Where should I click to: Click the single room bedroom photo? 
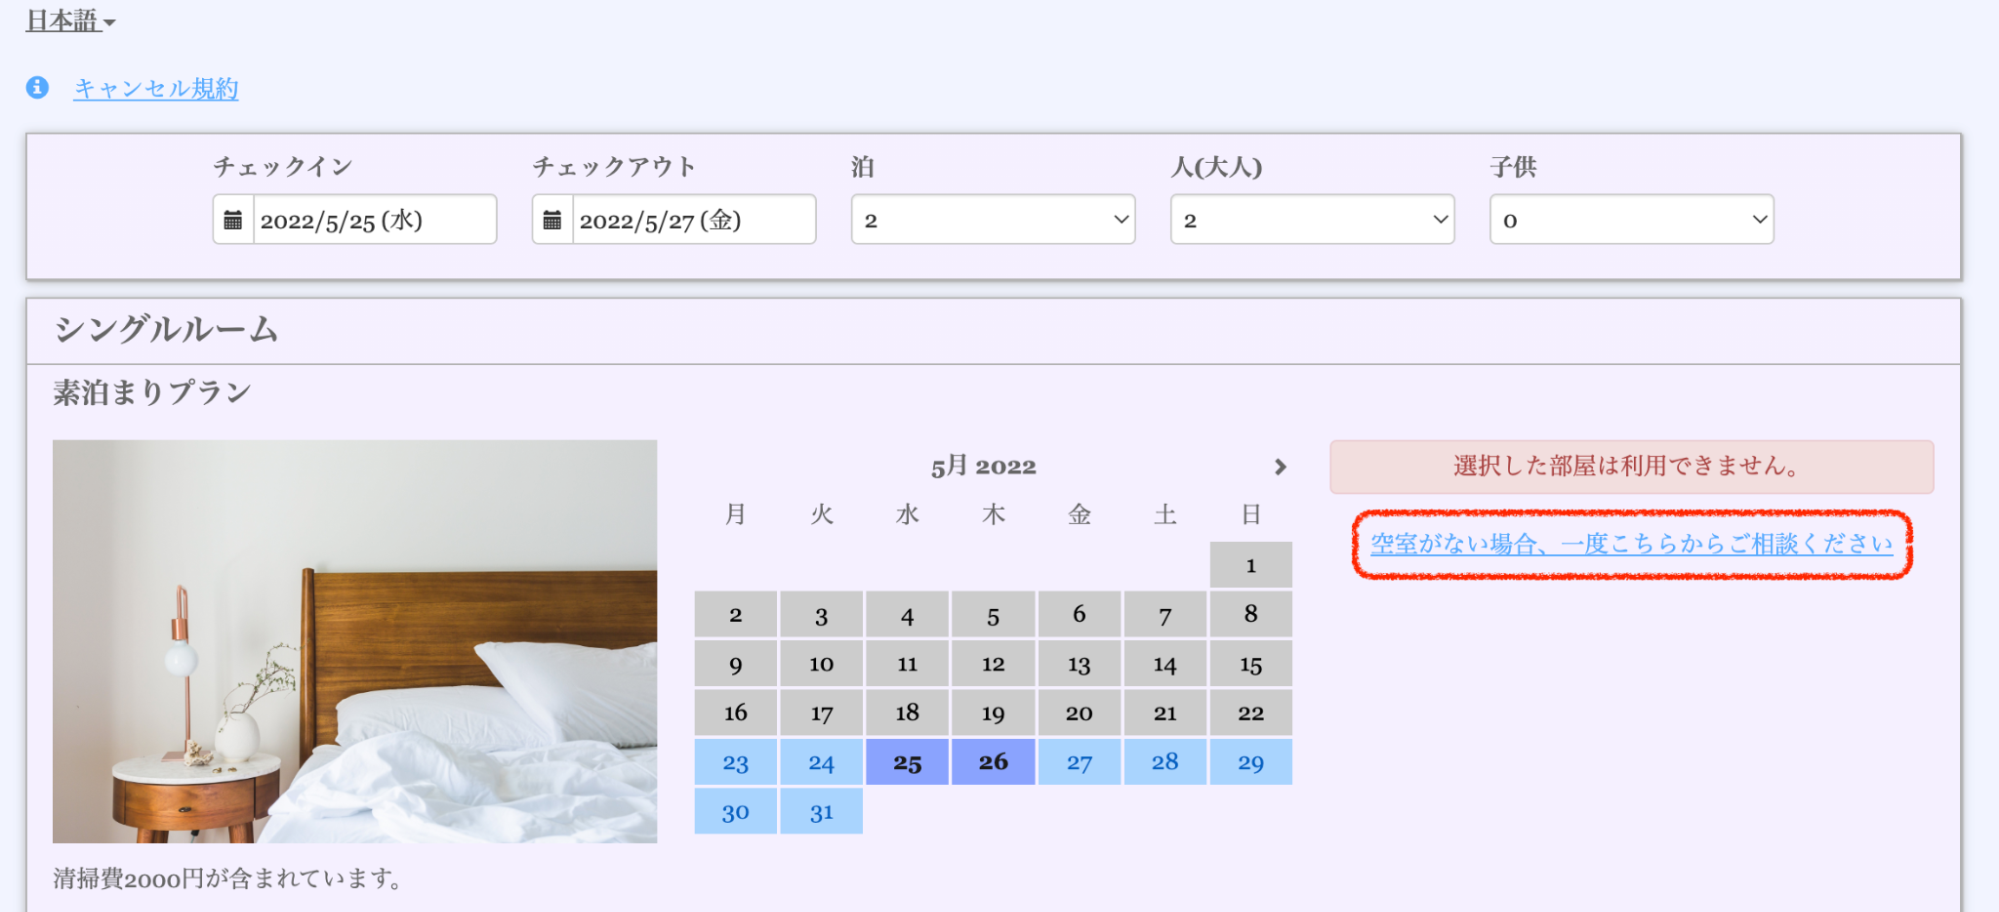pos(355,641)
